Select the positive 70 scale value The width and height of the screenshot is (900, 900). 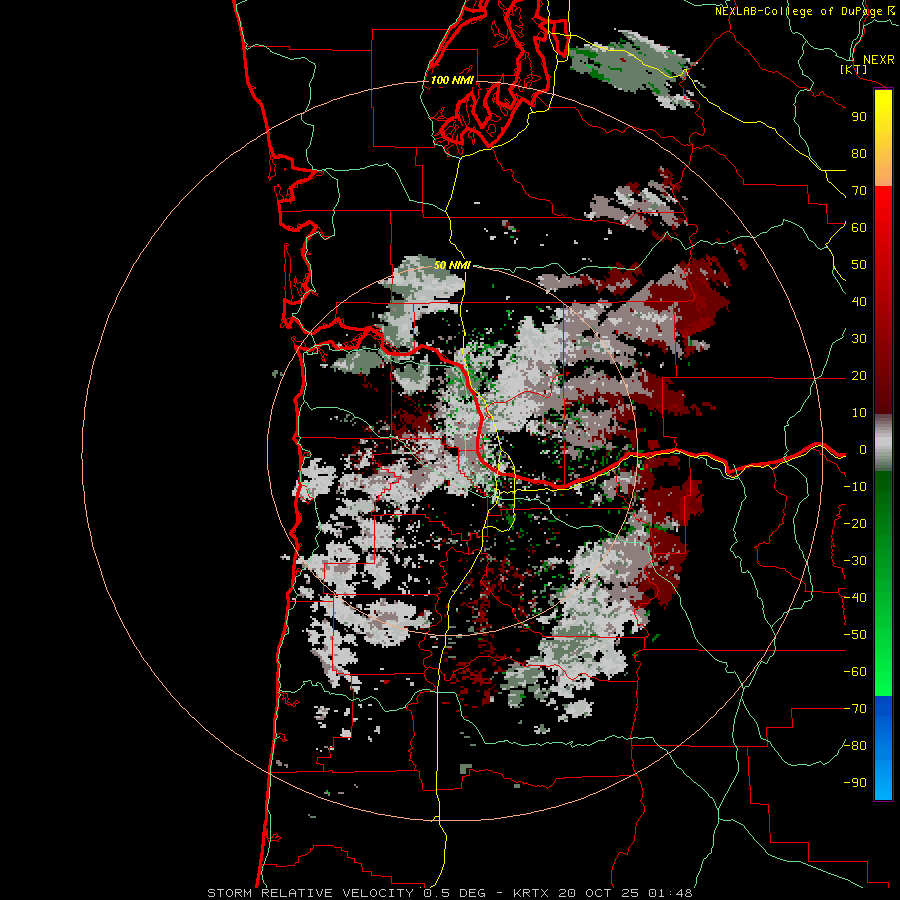tap(859, 191)
